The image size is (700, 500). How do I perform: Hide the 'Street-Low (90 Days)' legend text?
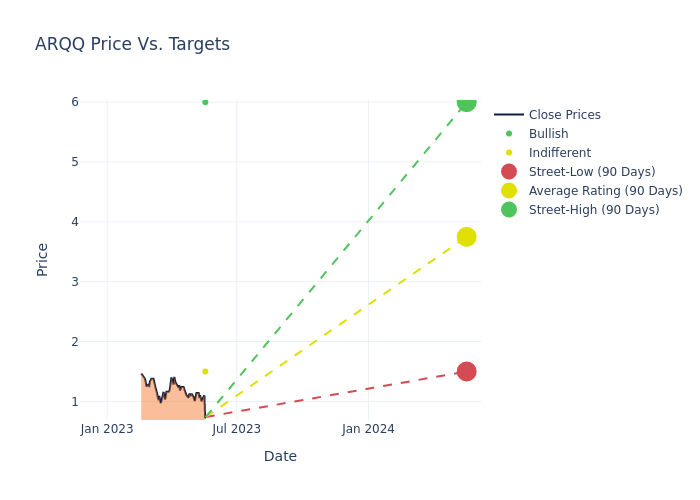click(591, 172)
